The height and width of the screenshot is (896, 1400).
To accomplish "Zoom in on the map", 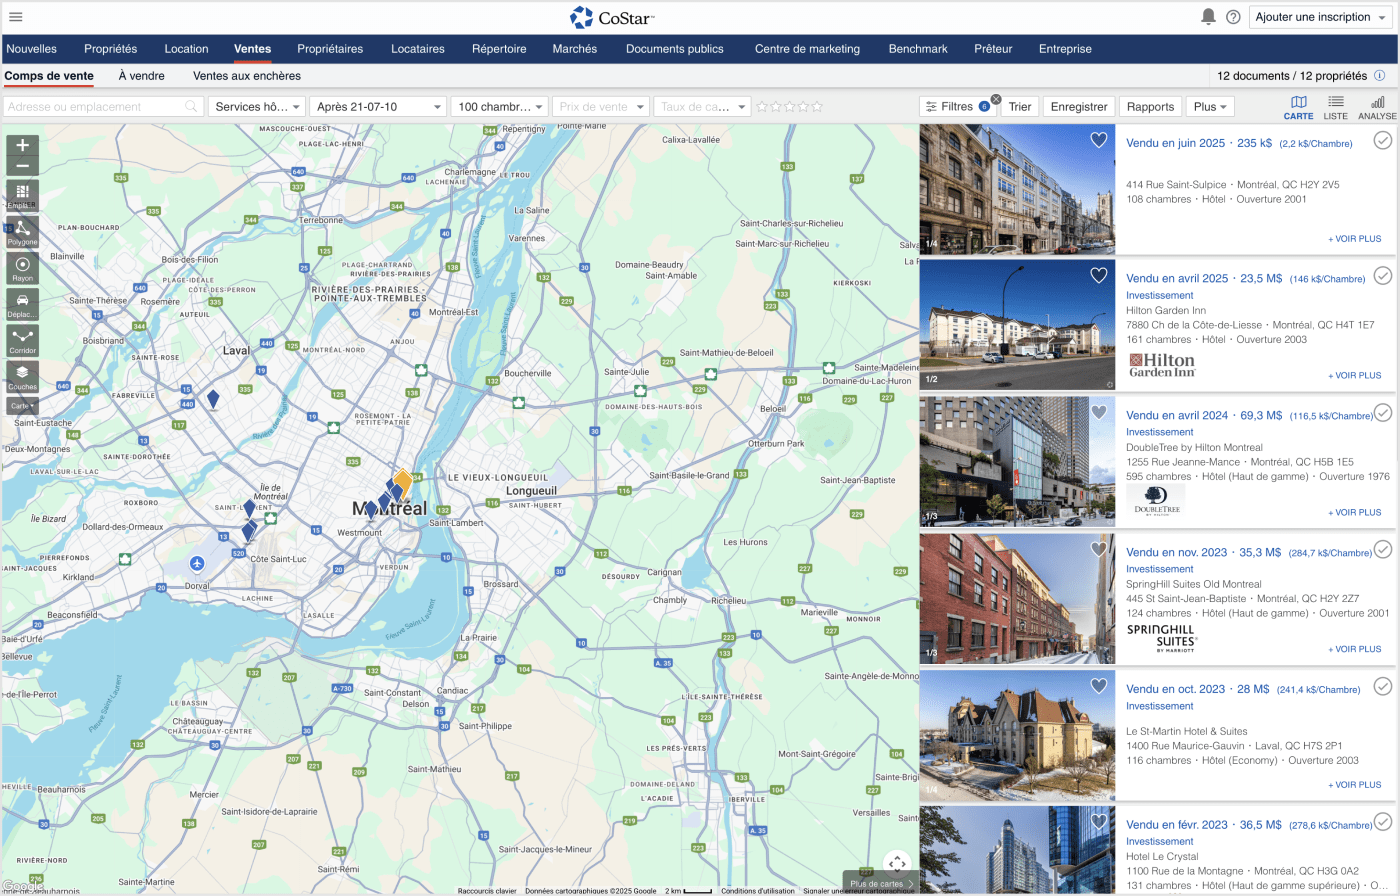I will tap(22, 145).
